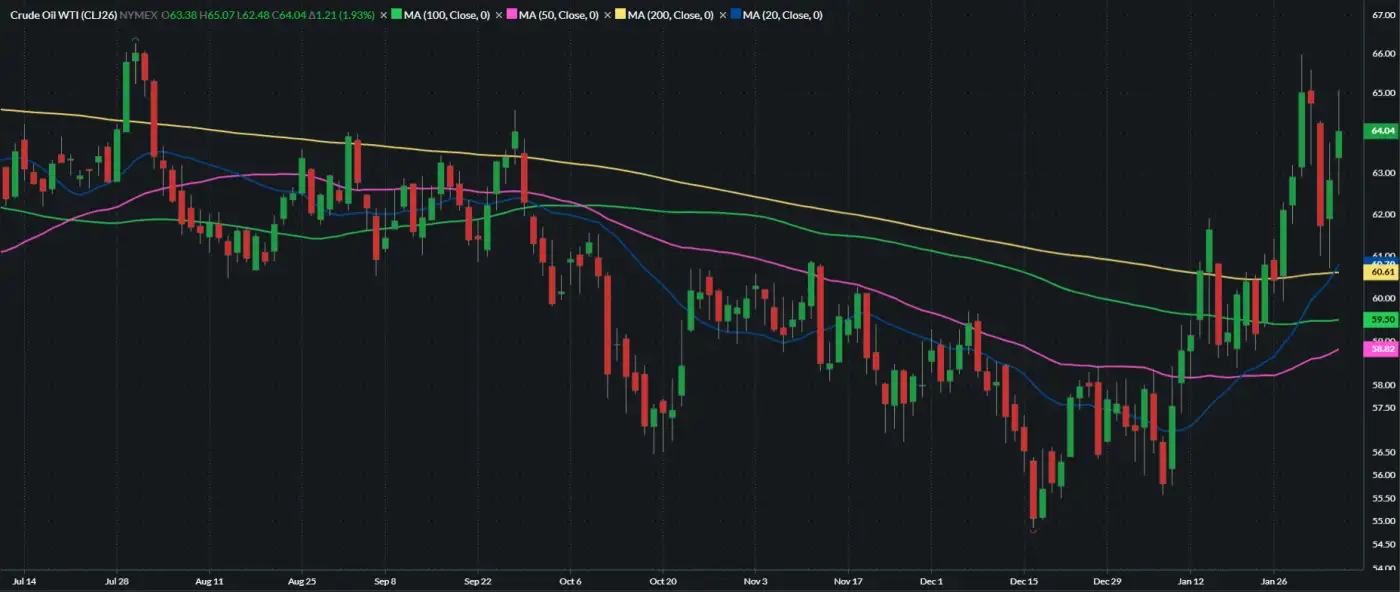
Task: Remove the MA (20, Close, 0) indicator via its X
Action: point(724,16)
